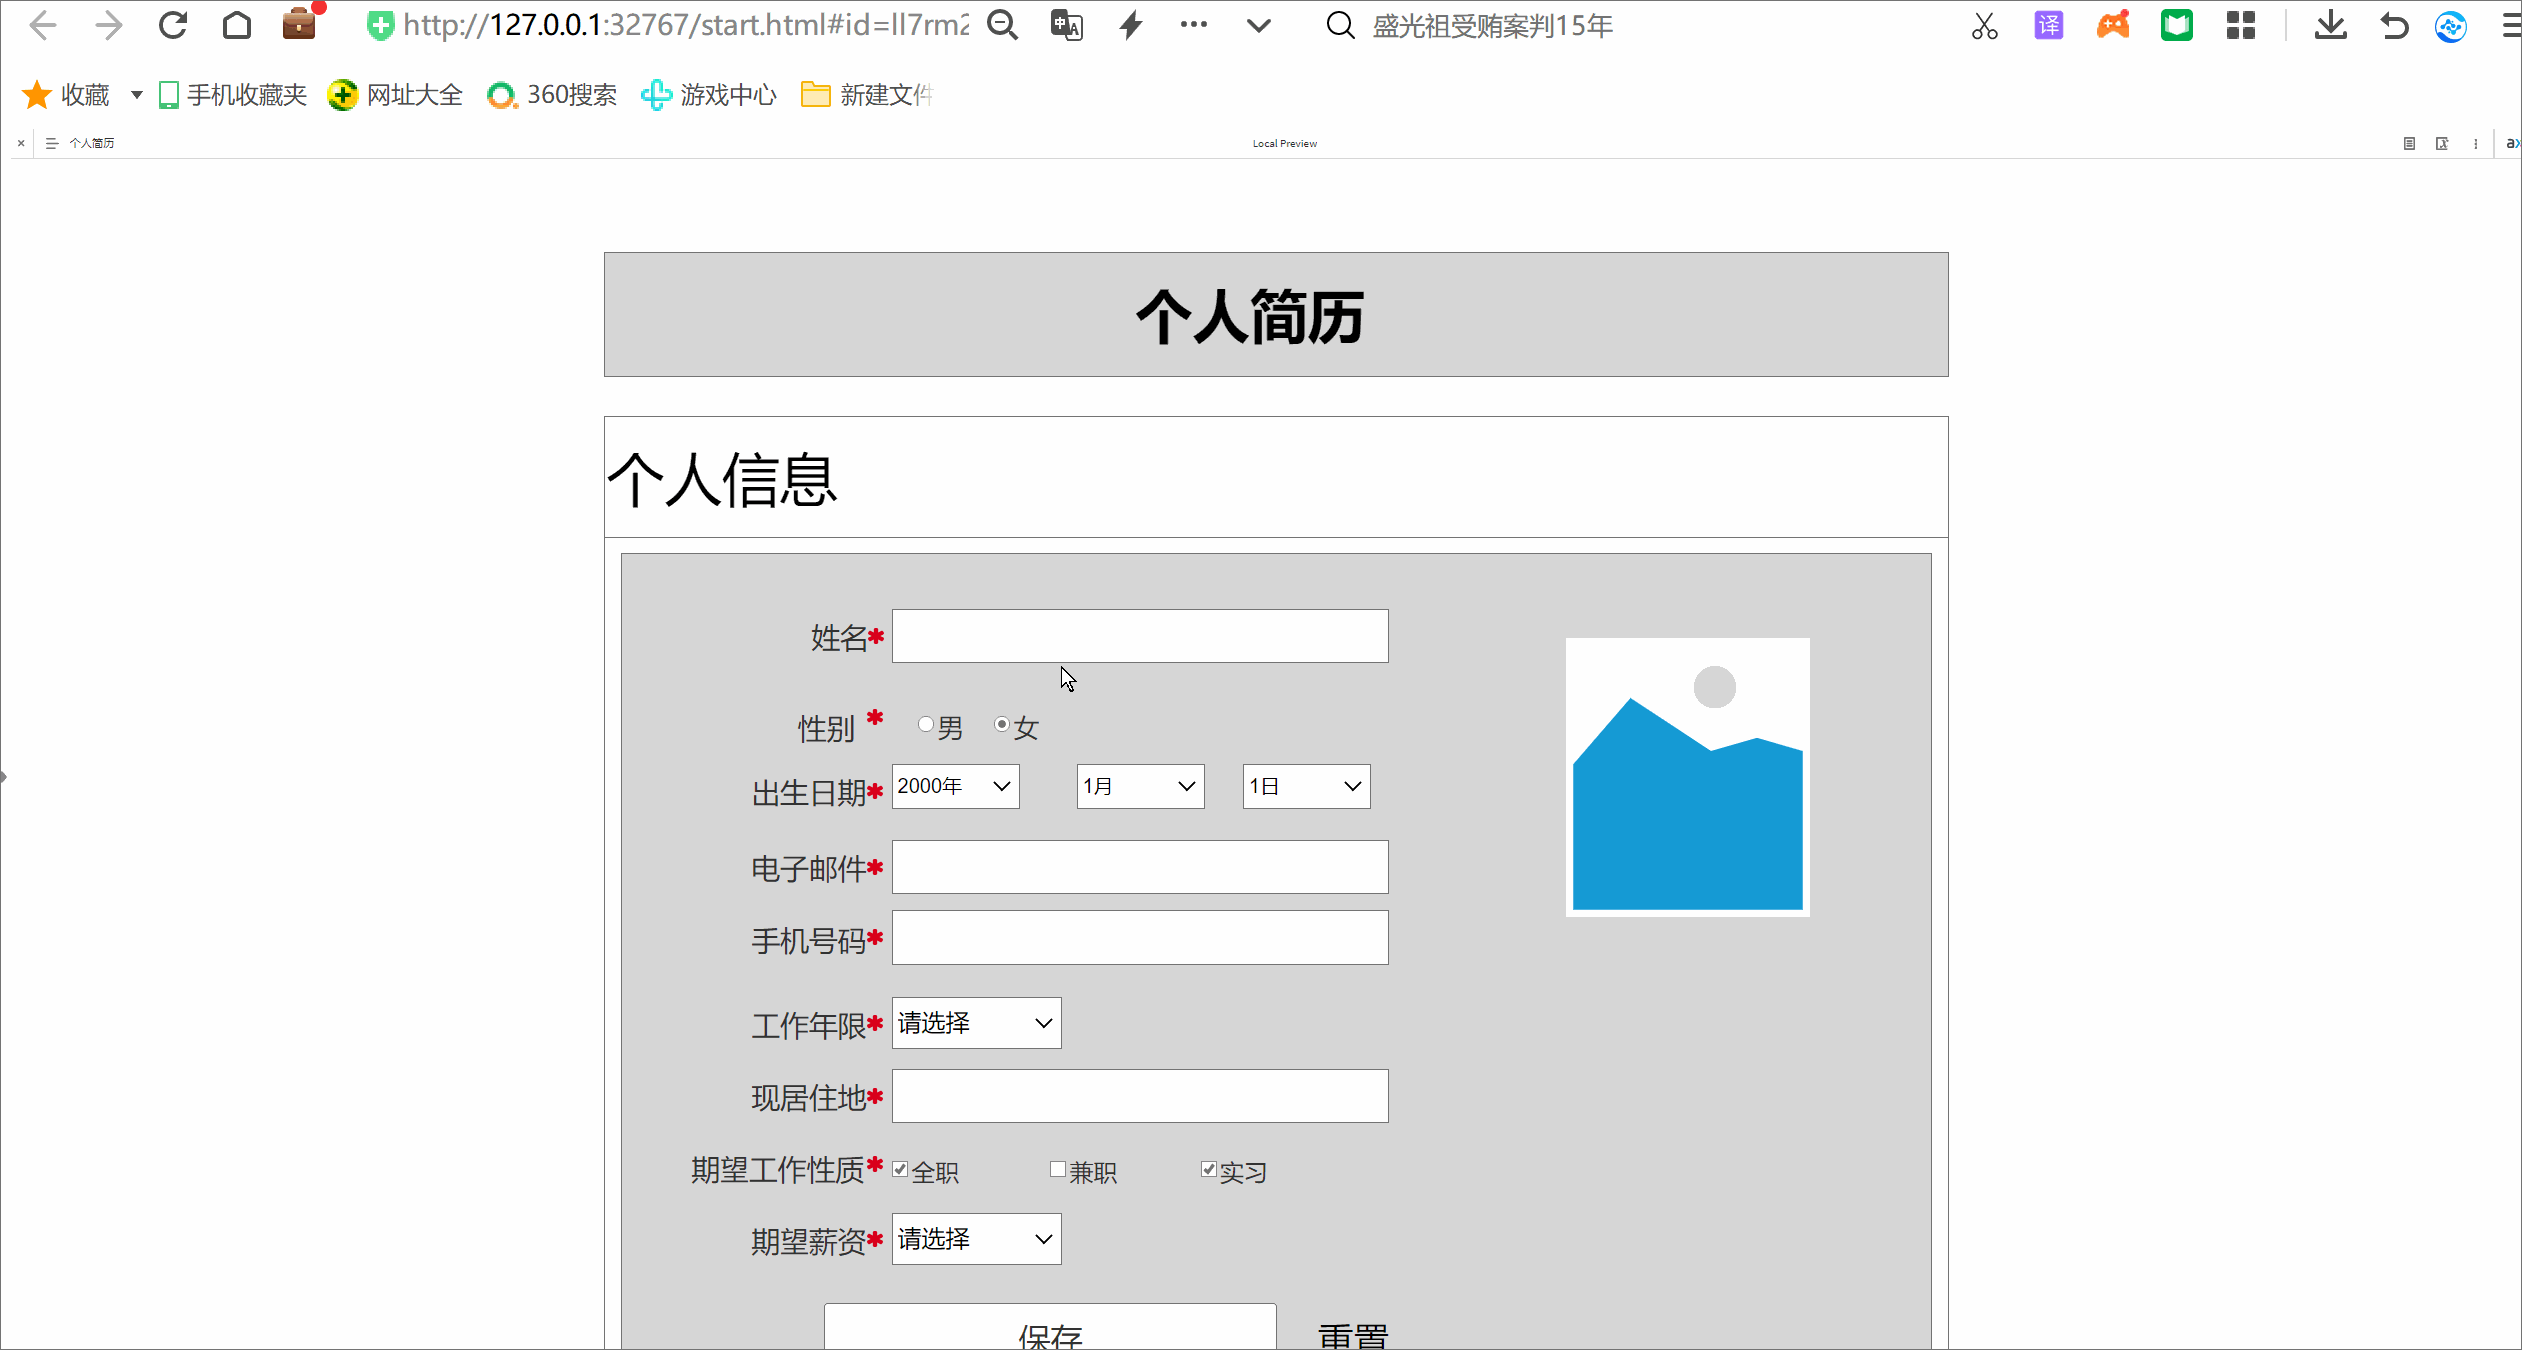Open the 网址大全 bookmark item

[x=396, y=95]
